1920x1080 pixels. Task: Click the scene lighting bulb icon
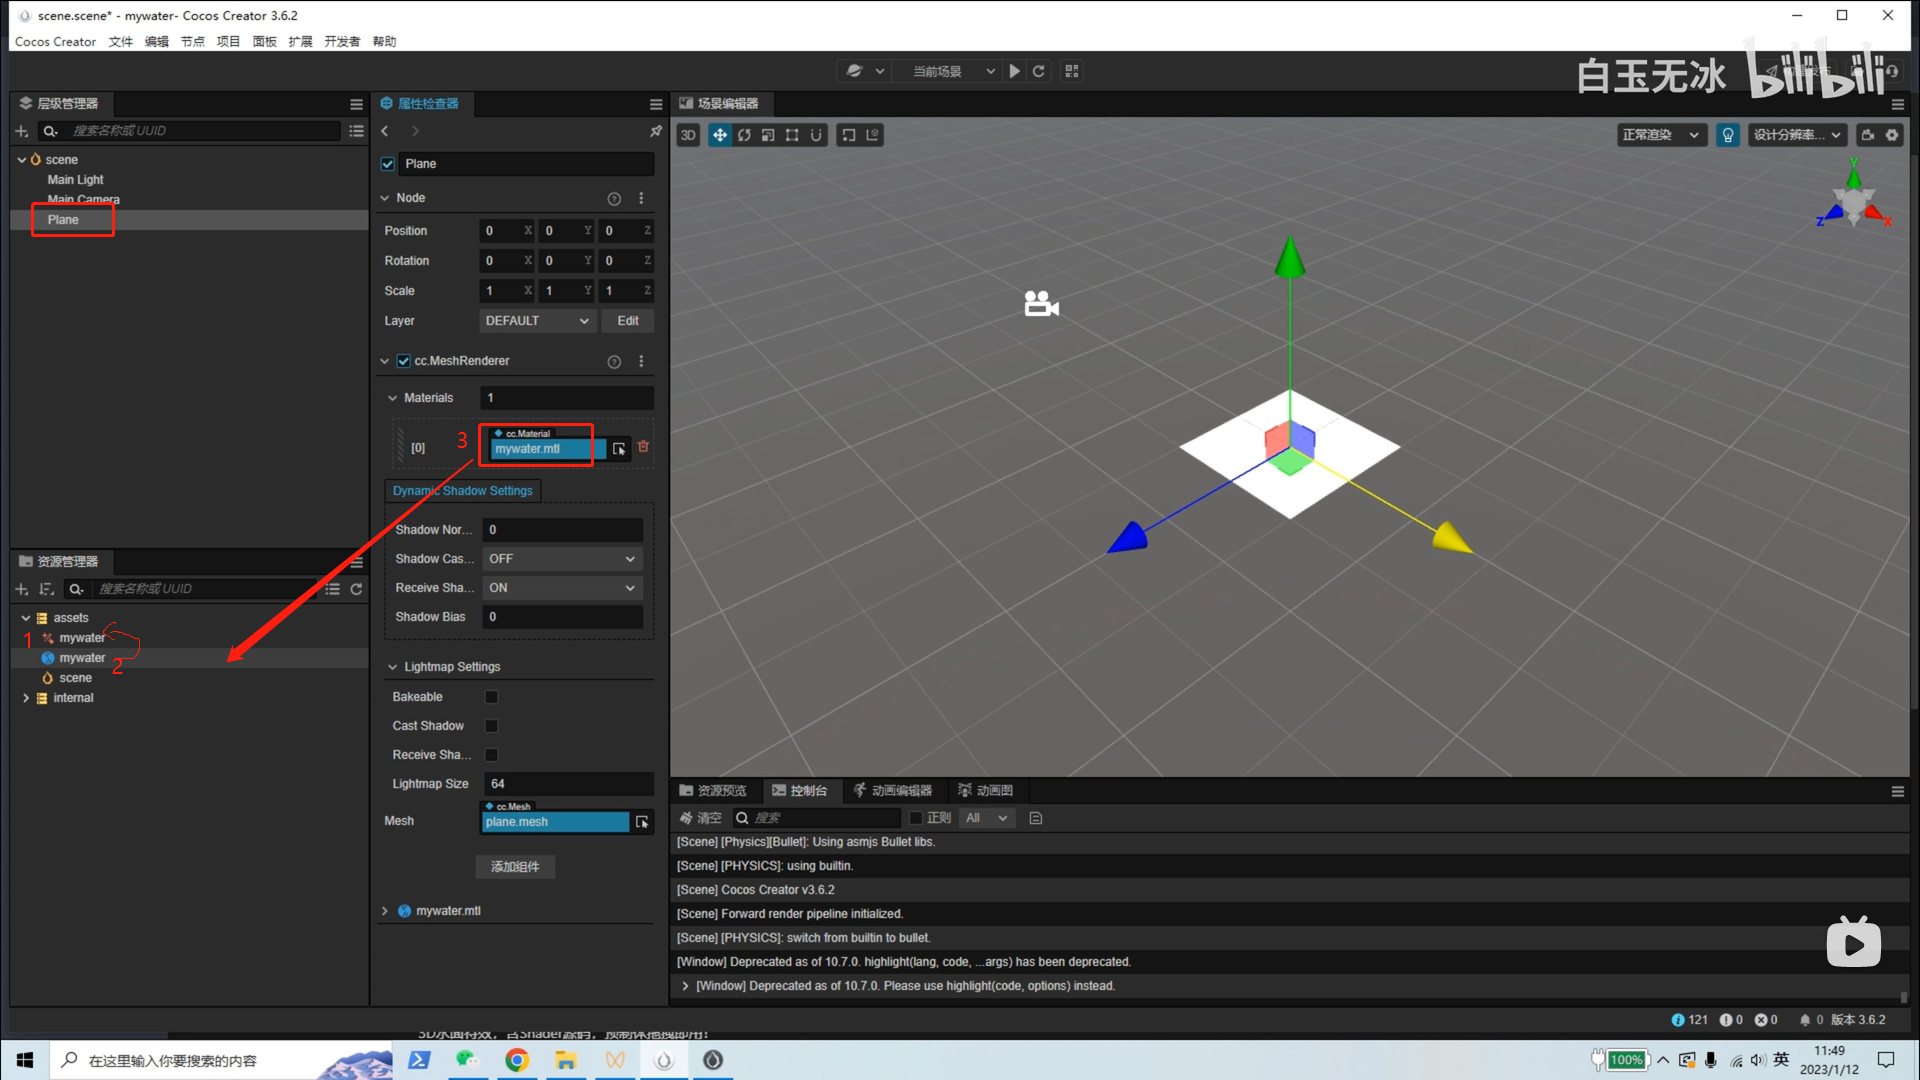pos(1727,135)
